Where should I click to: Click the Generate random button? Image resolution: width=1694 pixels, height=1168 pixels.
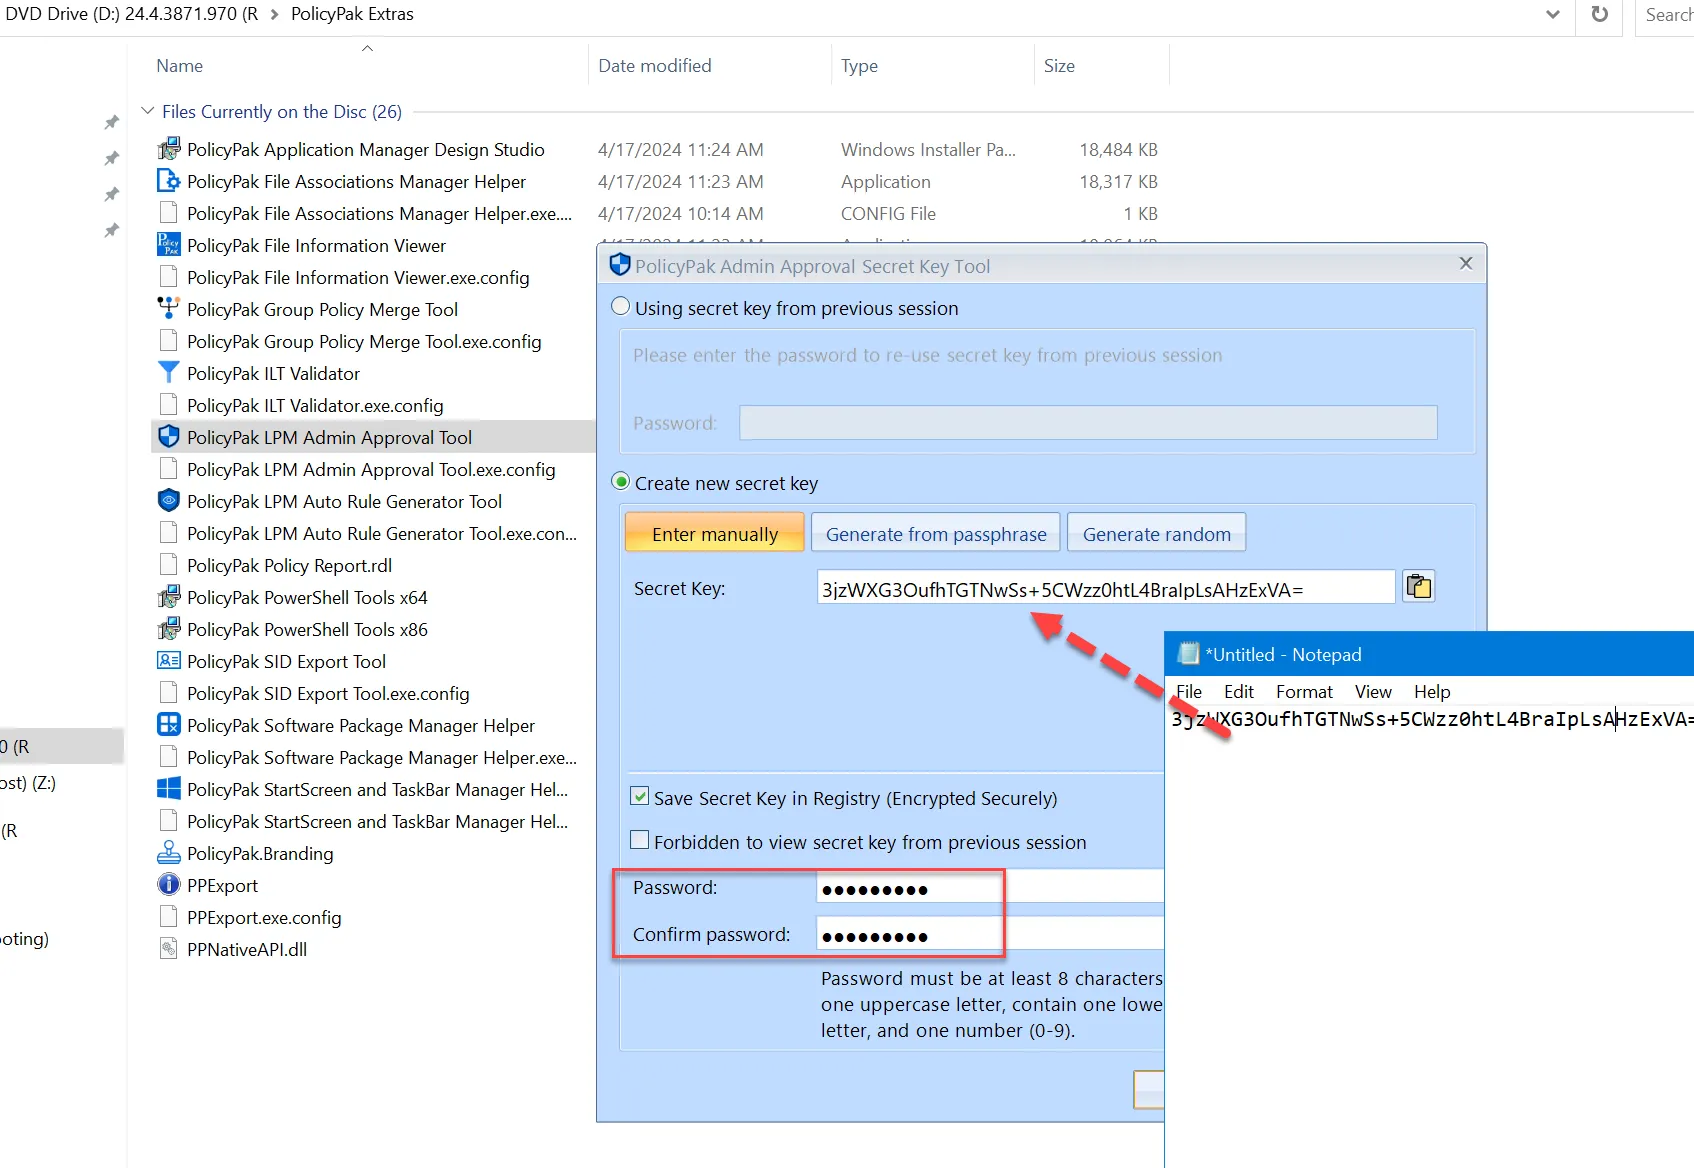1156,532
